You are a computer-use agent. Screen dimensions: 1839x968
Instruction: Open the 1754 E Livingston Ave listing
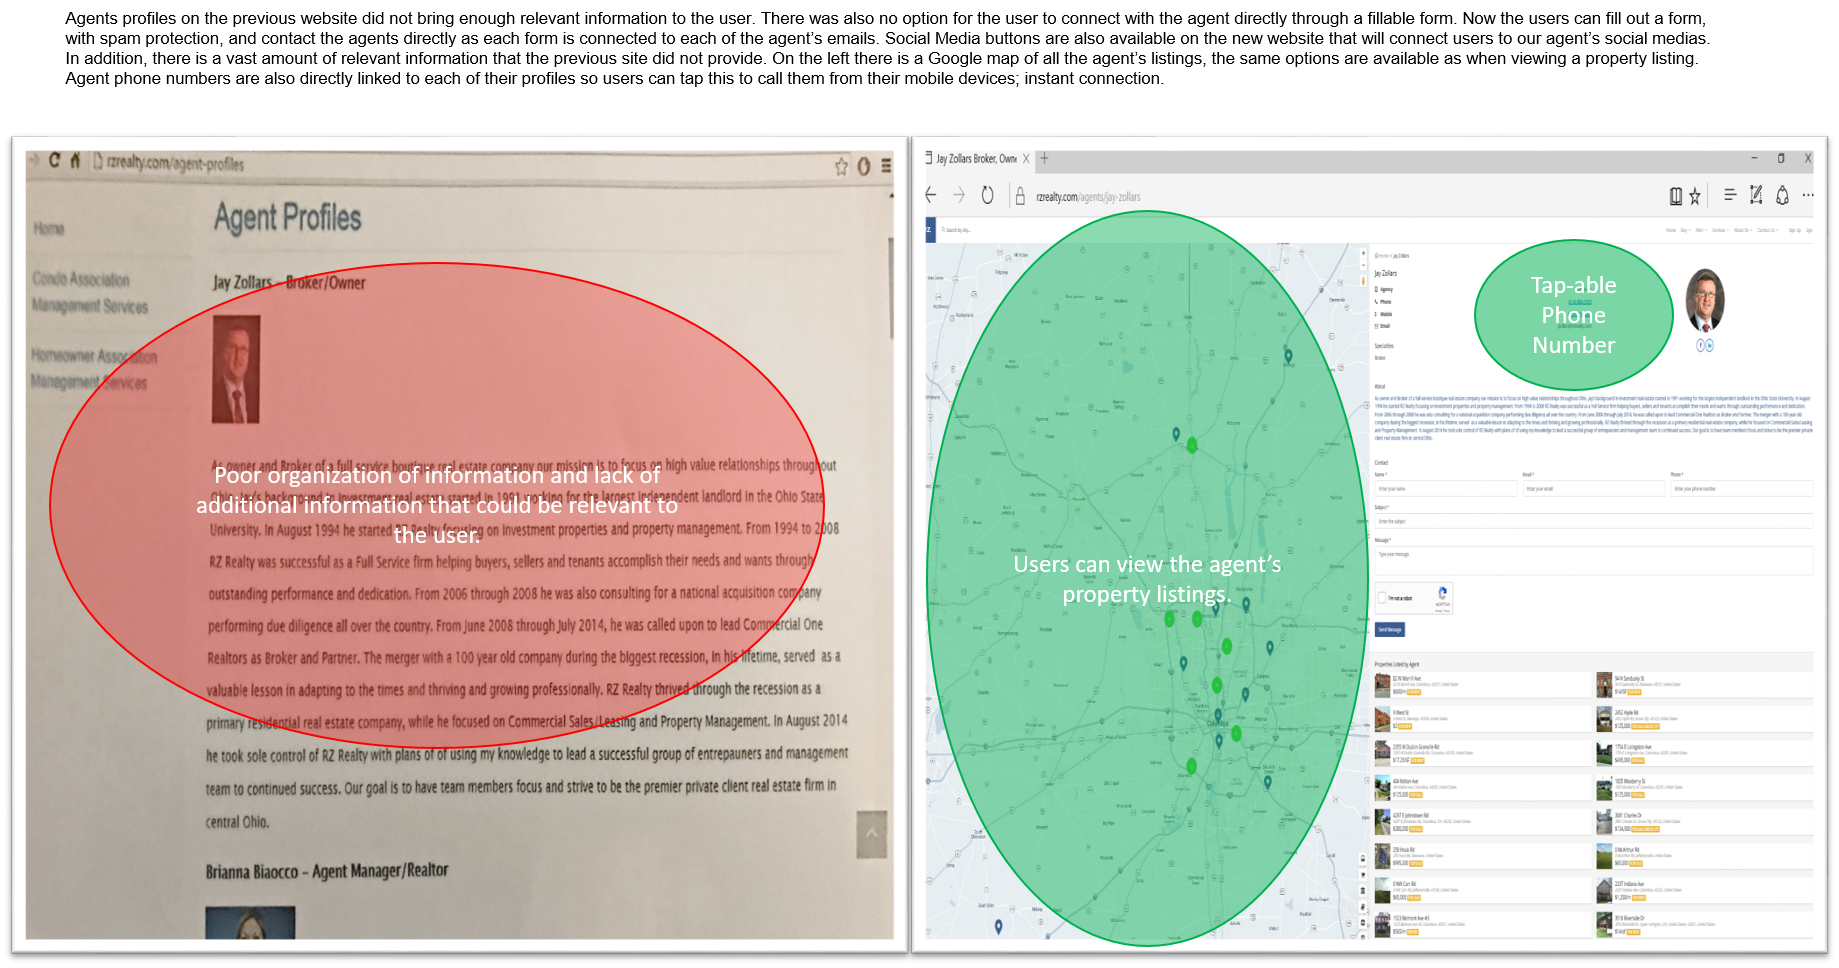(1704, 753)
